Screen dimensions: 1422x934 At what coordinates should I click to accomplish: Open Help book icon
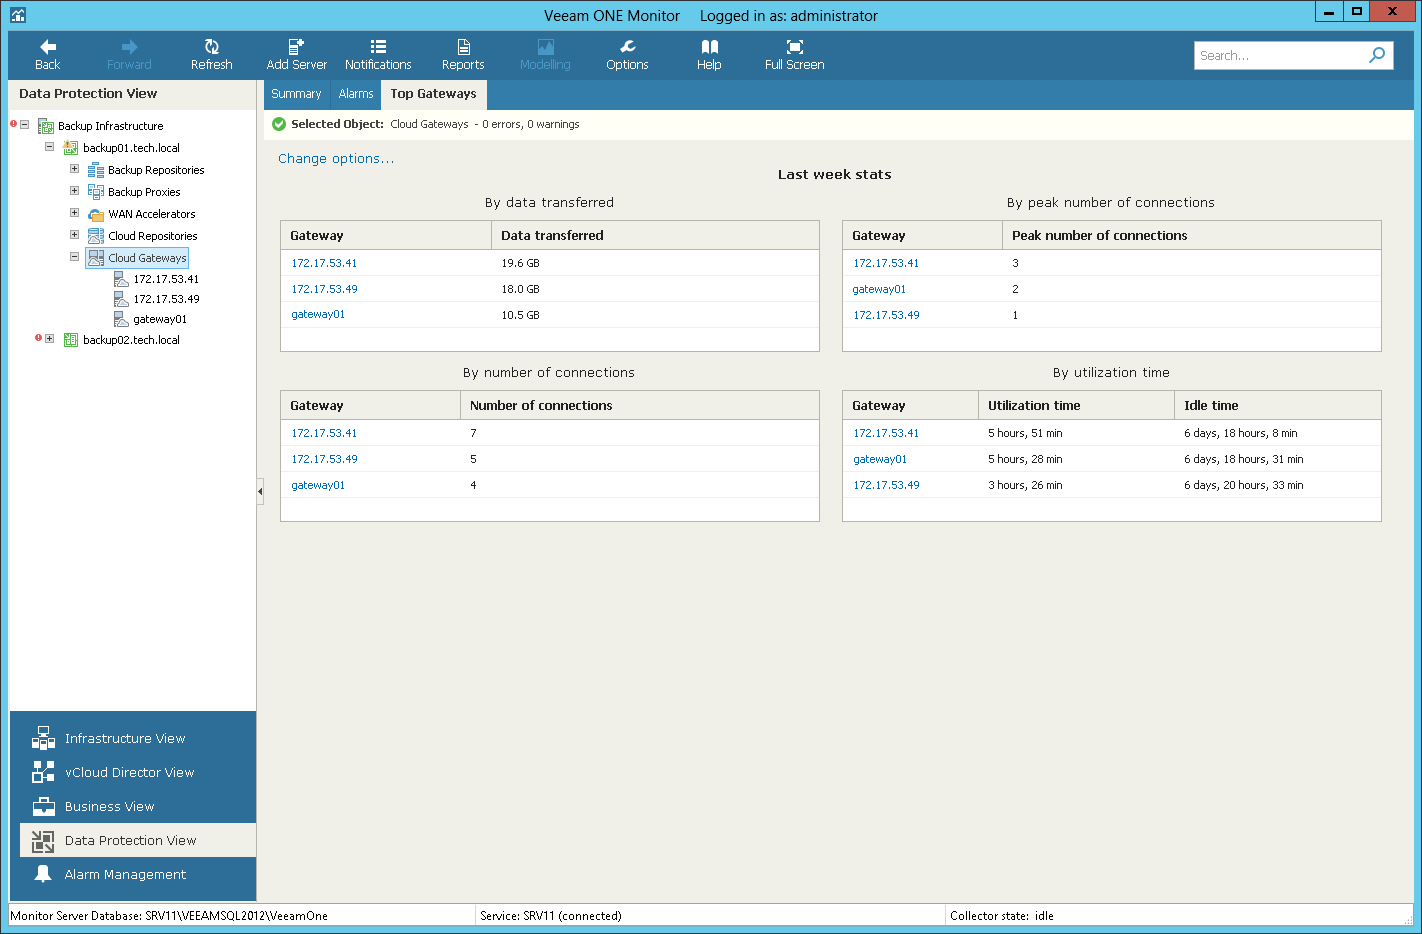coord(709,47)
